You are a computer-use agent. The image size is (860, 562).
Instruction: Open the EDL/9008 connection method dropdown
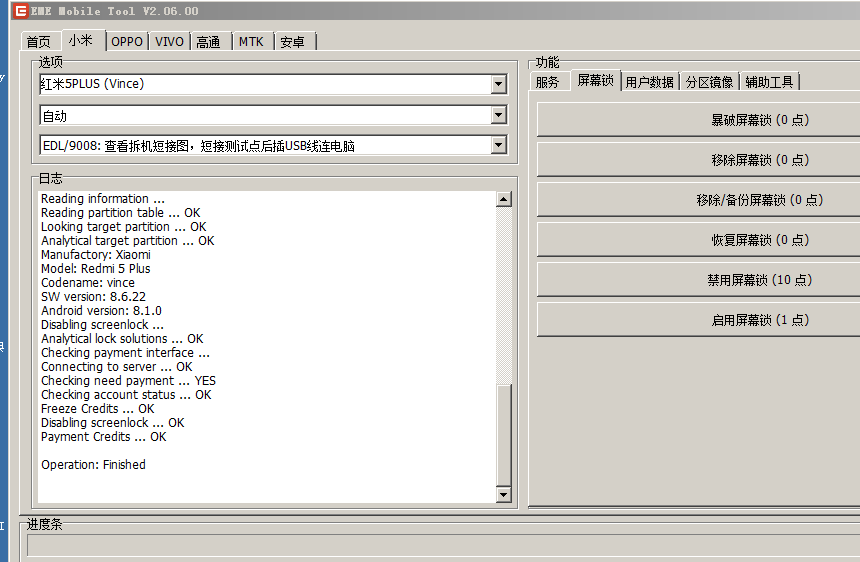[498, 146]
